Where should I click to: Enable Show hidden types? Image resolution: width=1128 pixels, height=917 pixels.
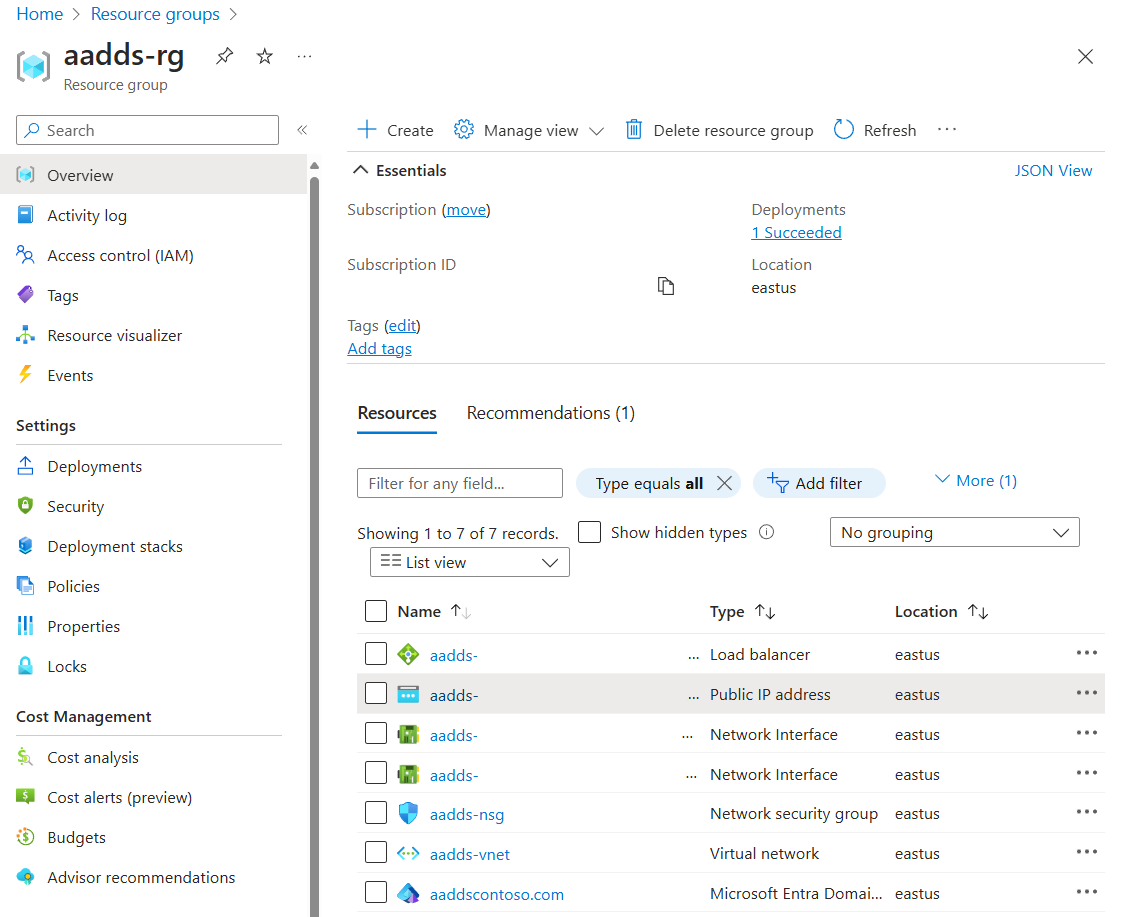[589, 532]
